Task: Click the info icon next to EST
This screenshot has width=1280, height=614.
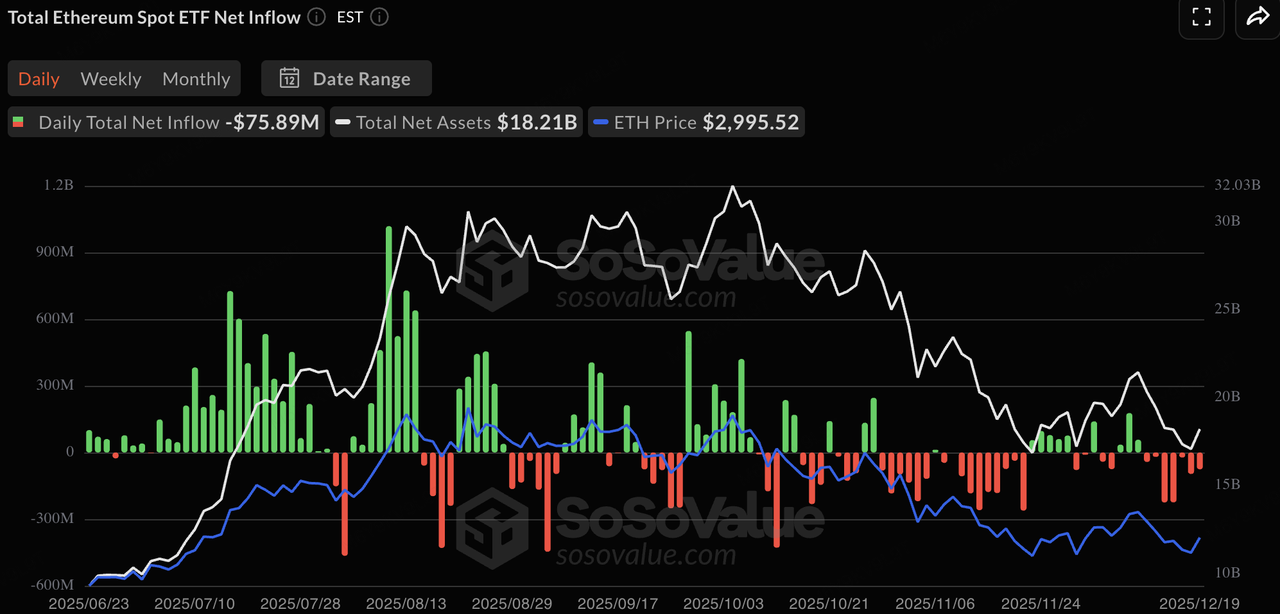Action: tap(378, 17)
